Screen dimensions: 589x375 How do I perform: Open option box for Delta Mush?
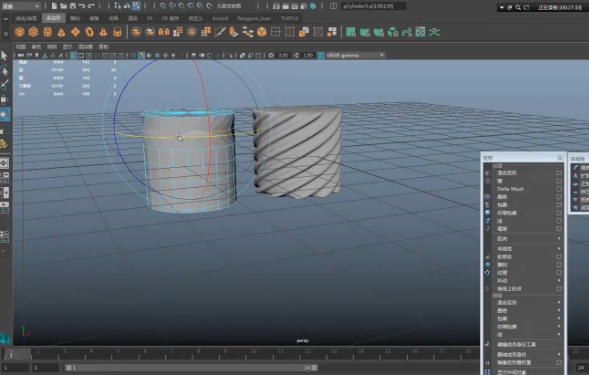559,189
